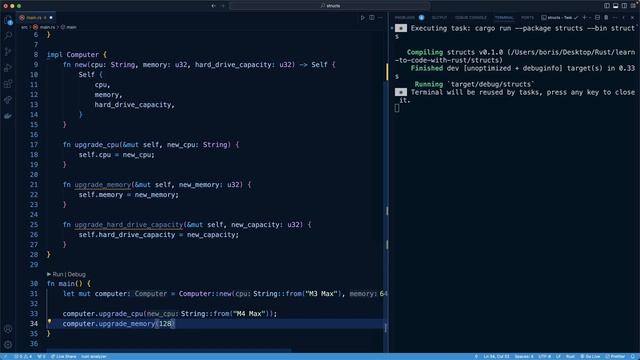Switch to the Ports tab
640x360 pixels.
point(527,18)
